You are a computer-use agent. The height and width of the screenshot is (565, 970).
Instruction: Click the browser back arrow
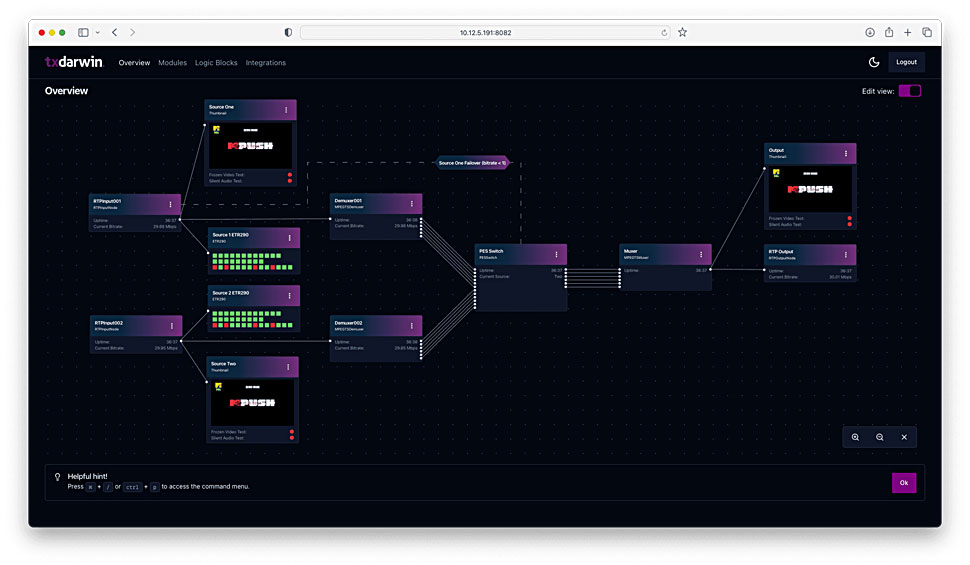click(x=114, y=32)
